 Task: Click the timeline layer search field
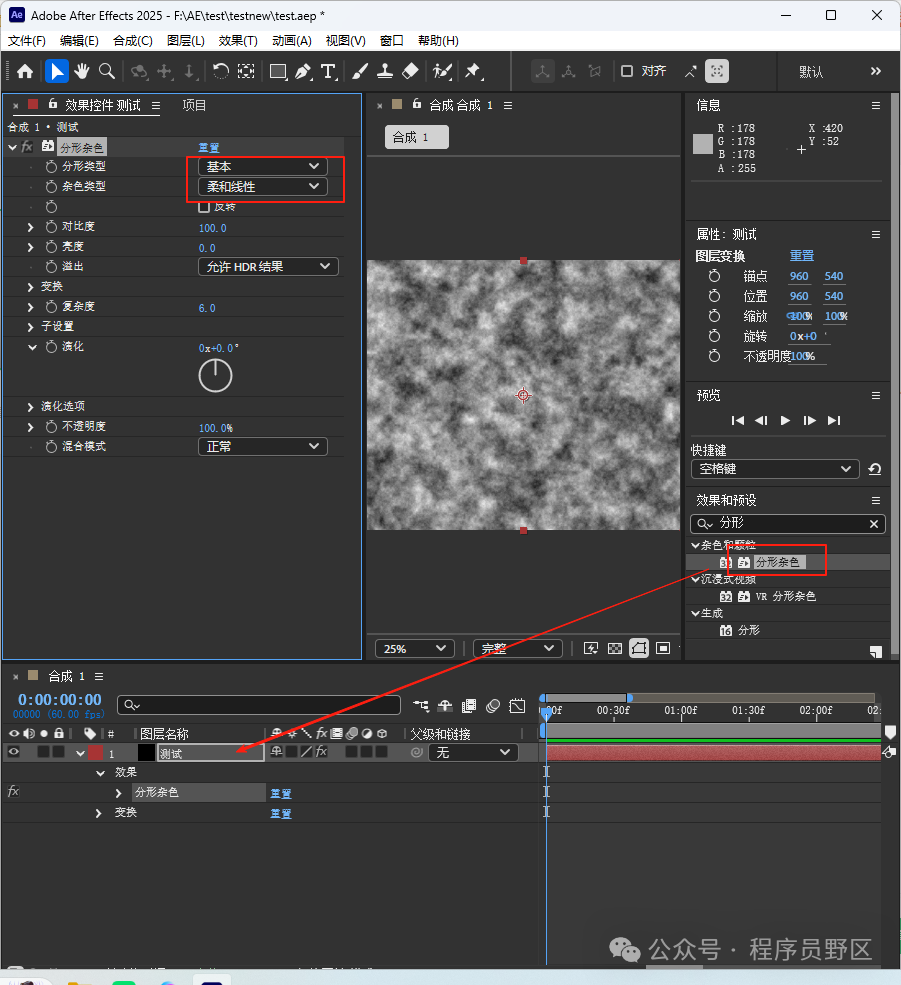259,705
